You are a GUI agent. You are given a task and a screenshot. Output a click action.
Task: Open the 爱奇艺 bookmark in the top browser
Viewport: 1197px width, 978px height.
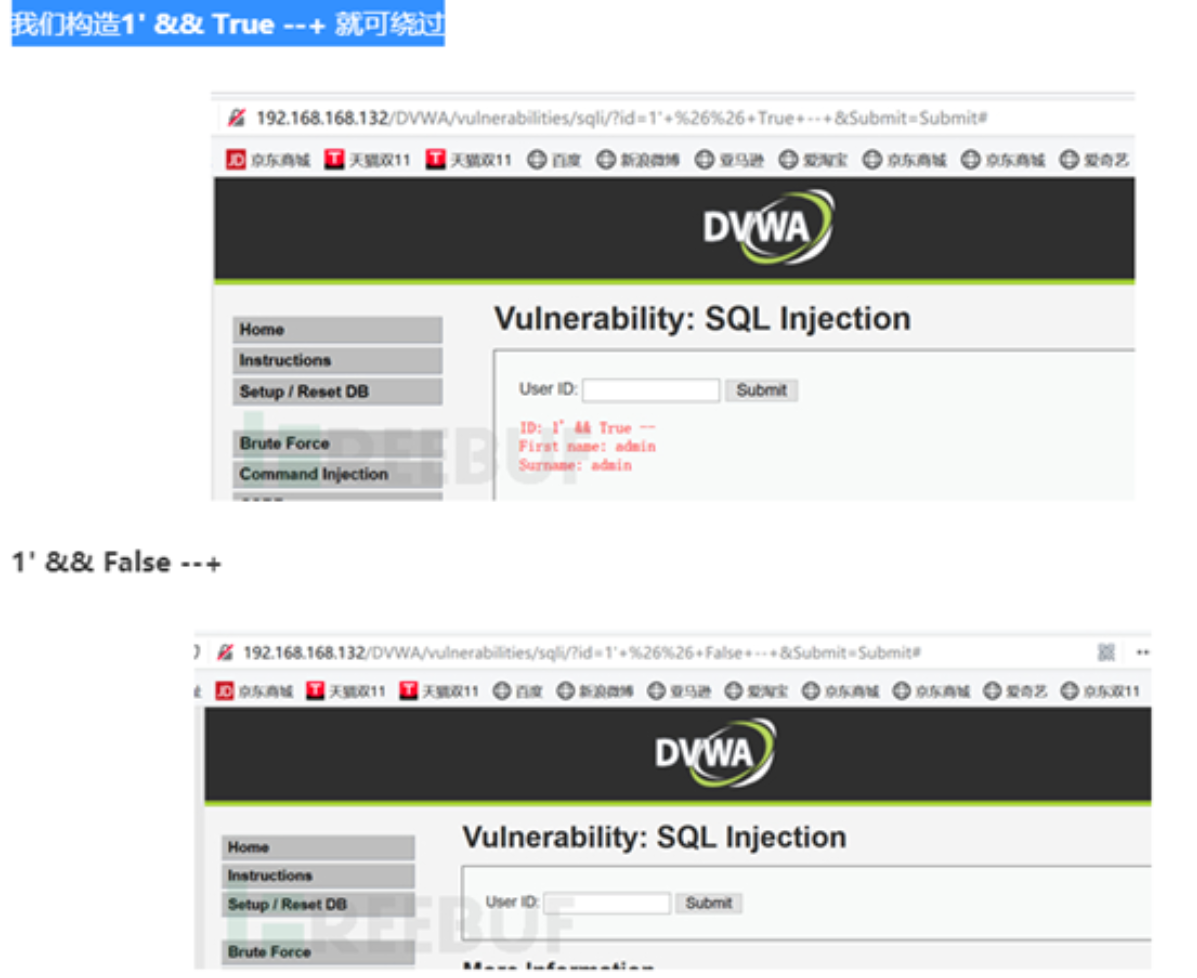pyautogui.click(x=1094, y=160)
